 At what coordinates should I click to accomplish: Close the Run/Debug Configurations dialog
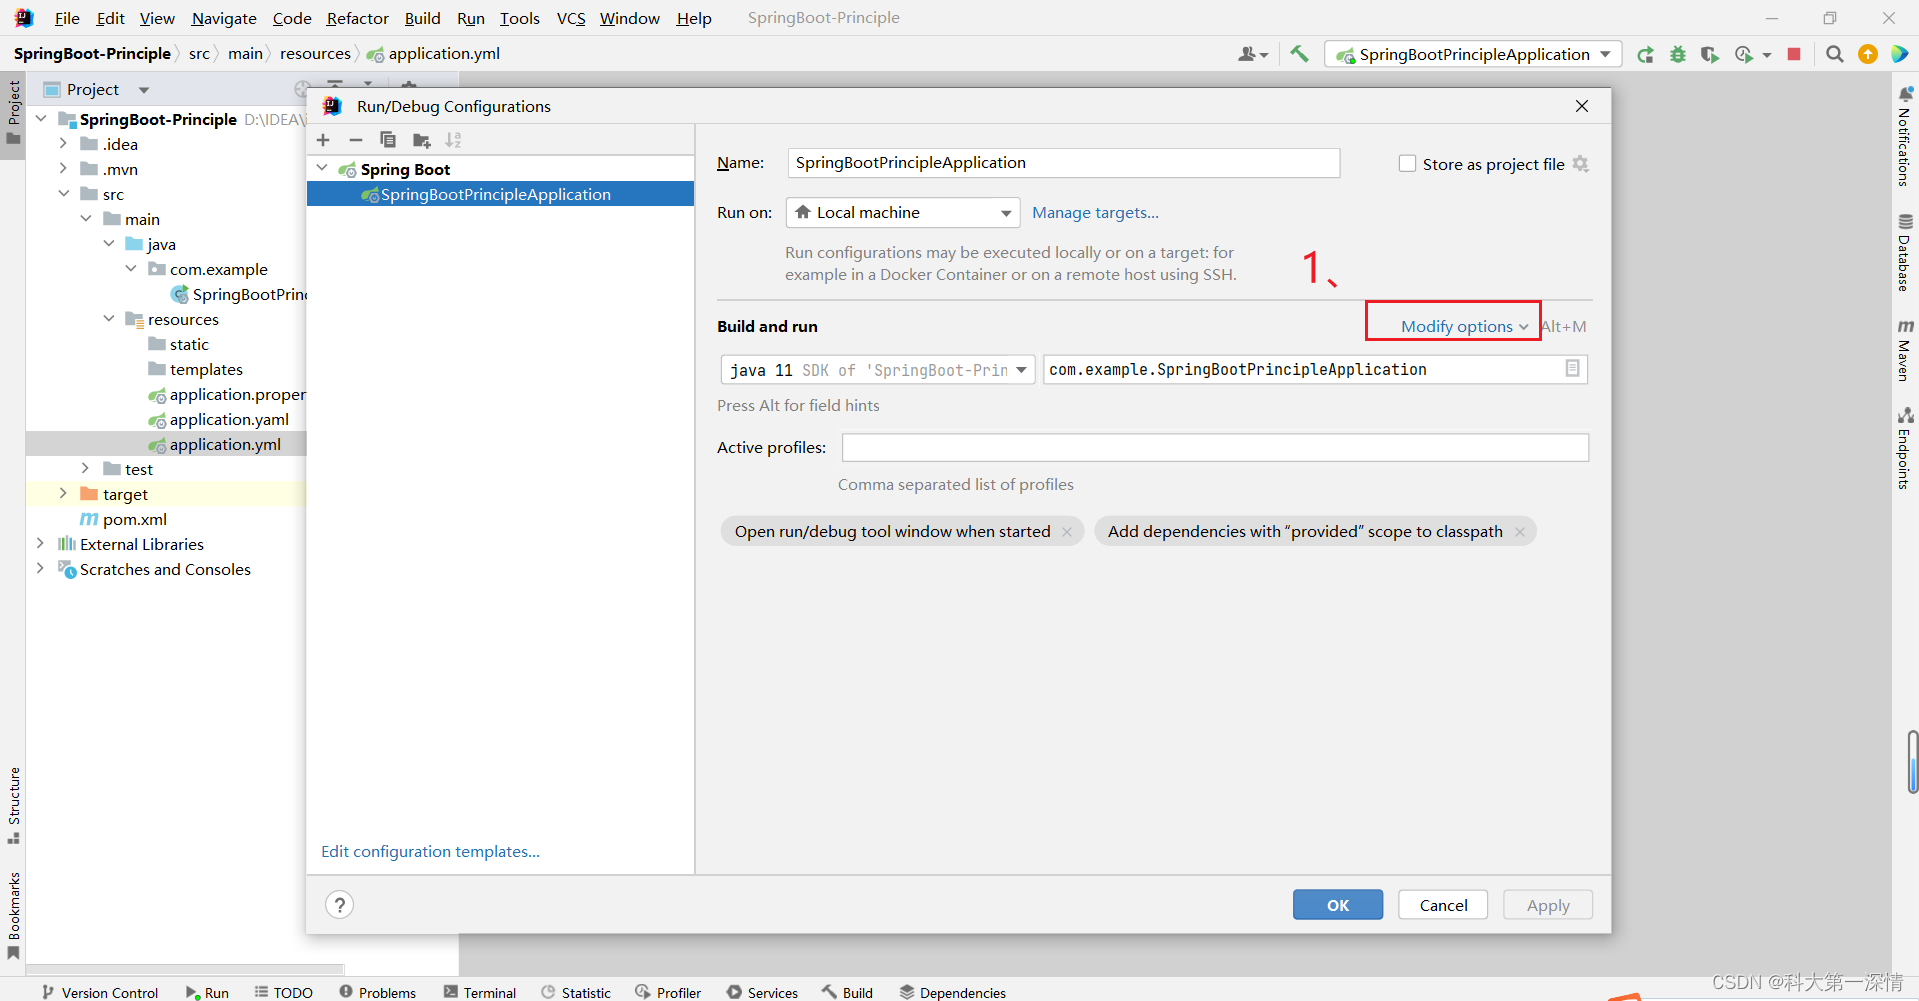[x=1582, y=106]
